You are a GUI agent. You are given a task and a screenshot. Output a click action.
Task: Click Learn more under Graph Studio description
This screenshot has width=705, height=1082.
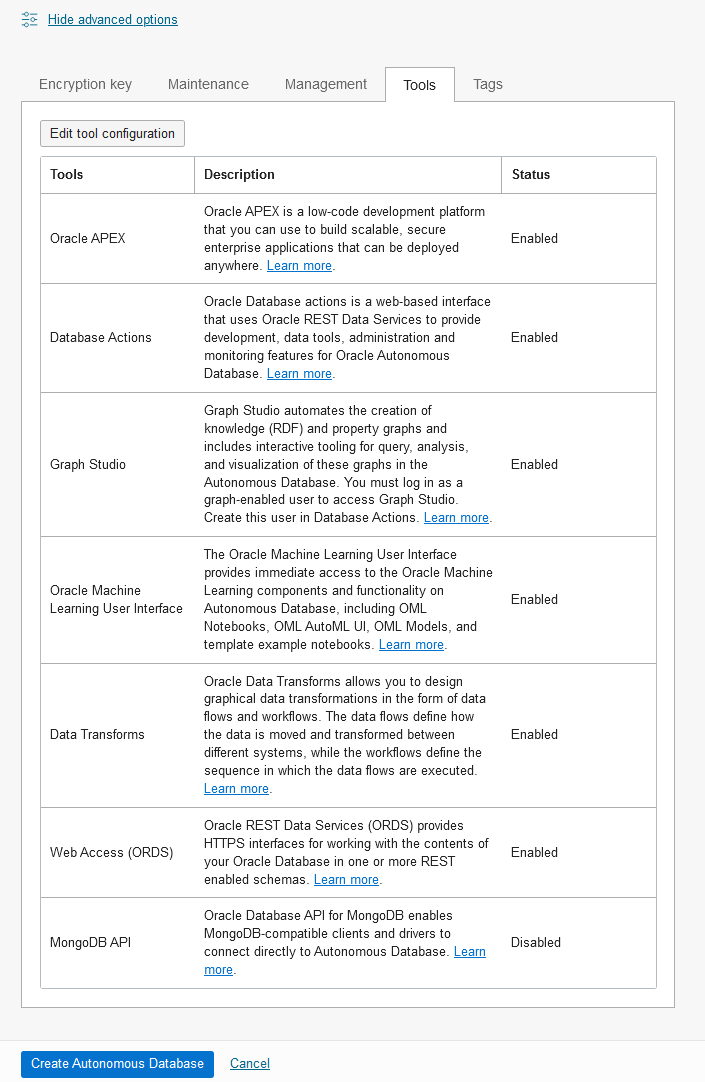click(456, 517)
